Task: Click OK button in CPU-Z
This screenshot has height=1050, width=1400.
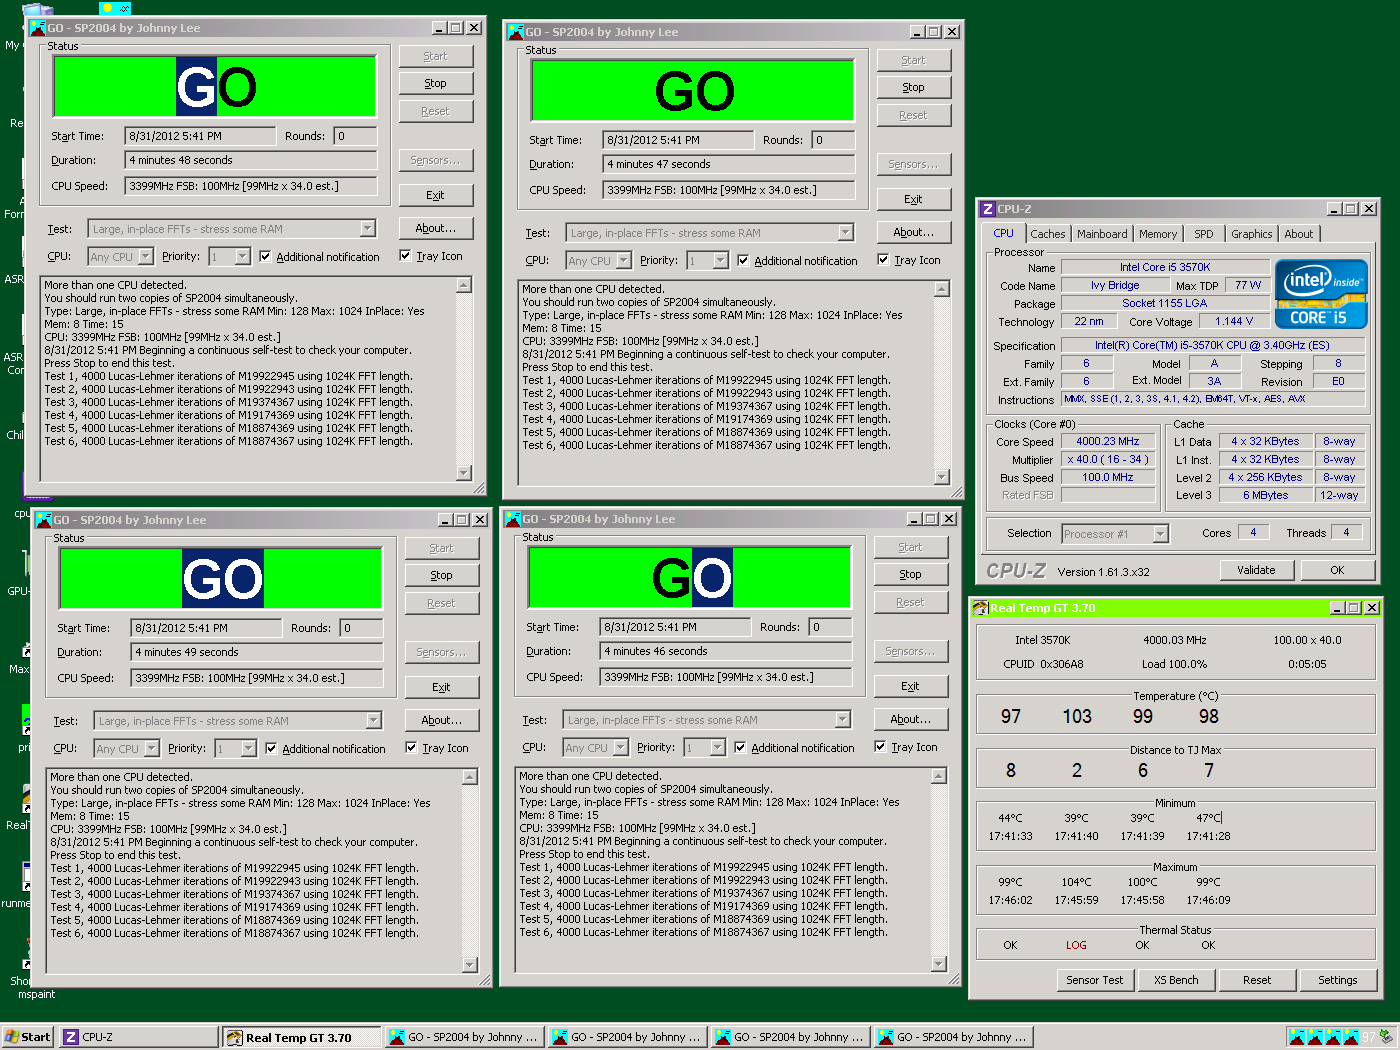Action: coord(1337,570)
